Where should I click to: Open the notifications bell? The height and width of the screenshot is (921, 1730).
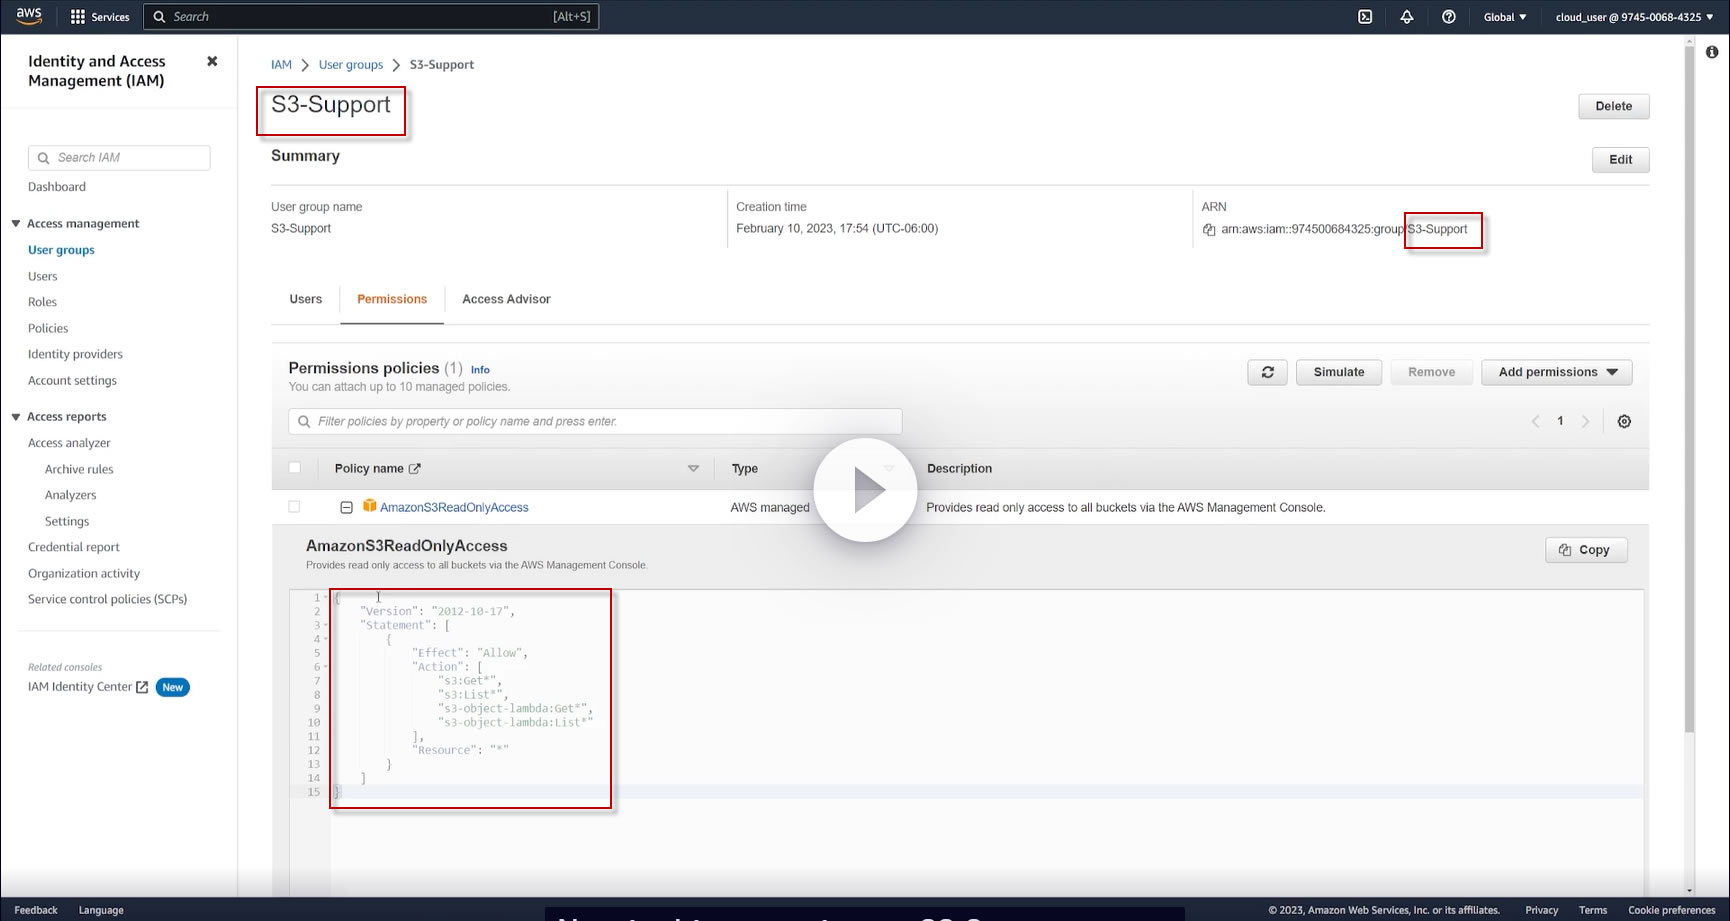tap(1407, 17)
